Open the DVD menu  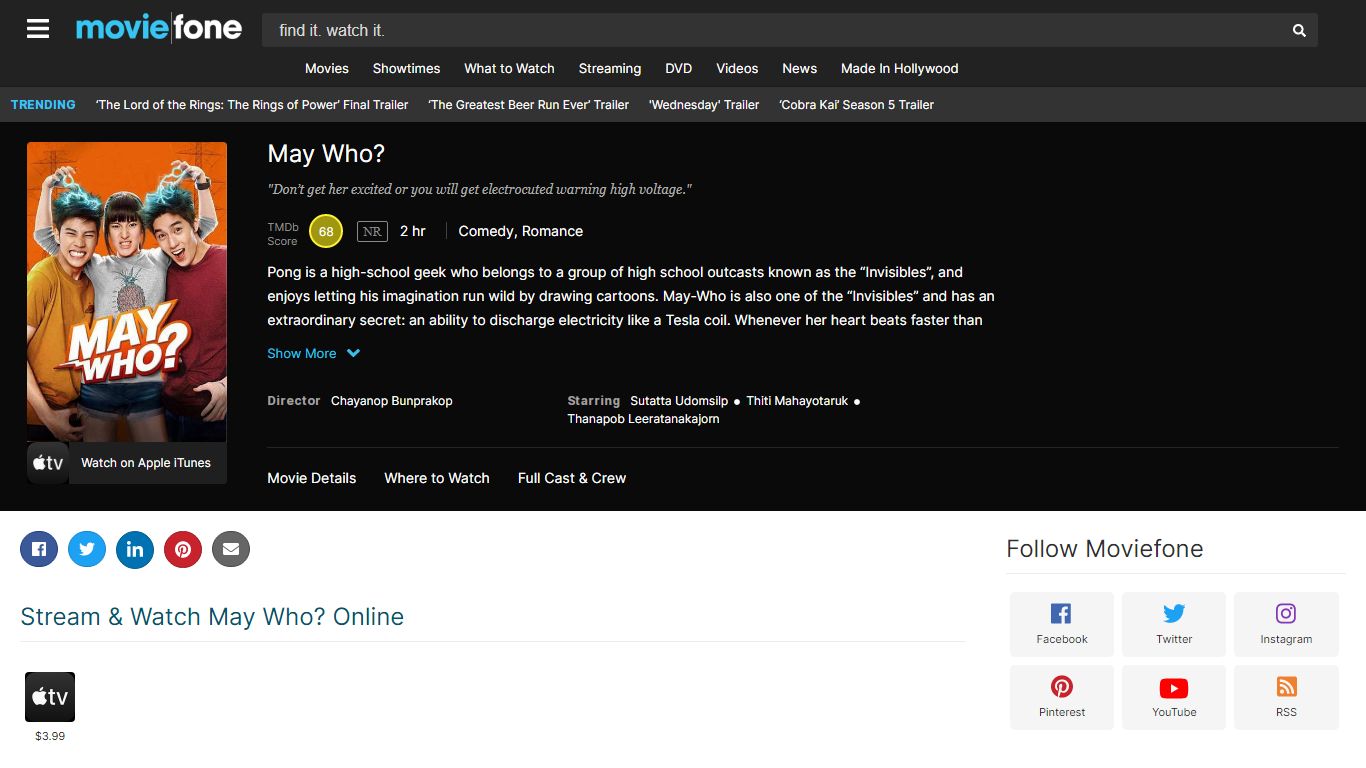tap(679, 68)
